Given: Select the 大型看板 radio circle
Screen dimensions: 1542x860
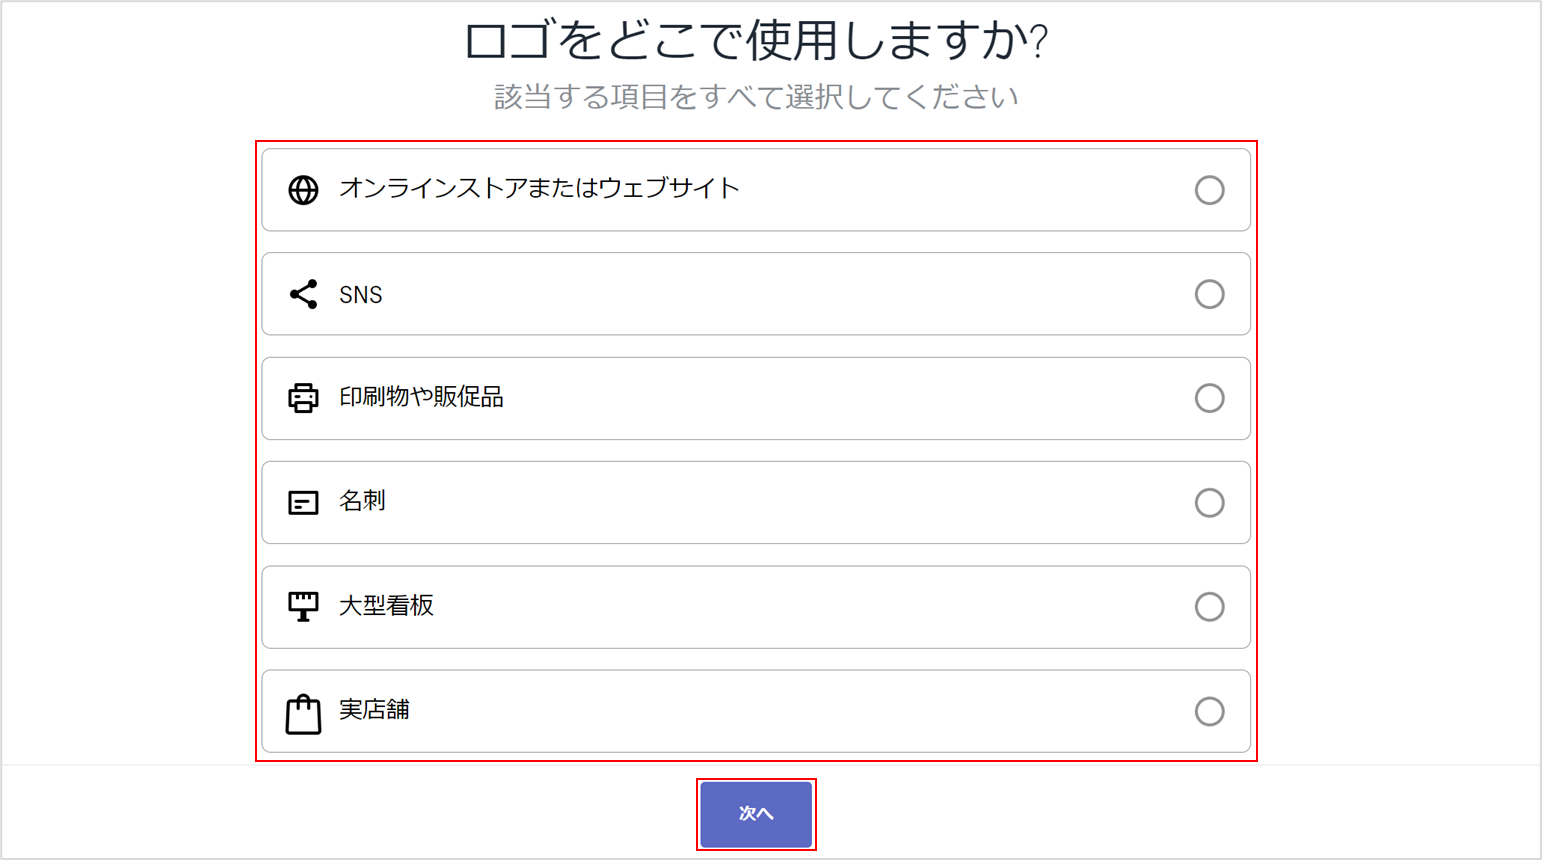Looking at the screenshot, I should click(1209, 606).
